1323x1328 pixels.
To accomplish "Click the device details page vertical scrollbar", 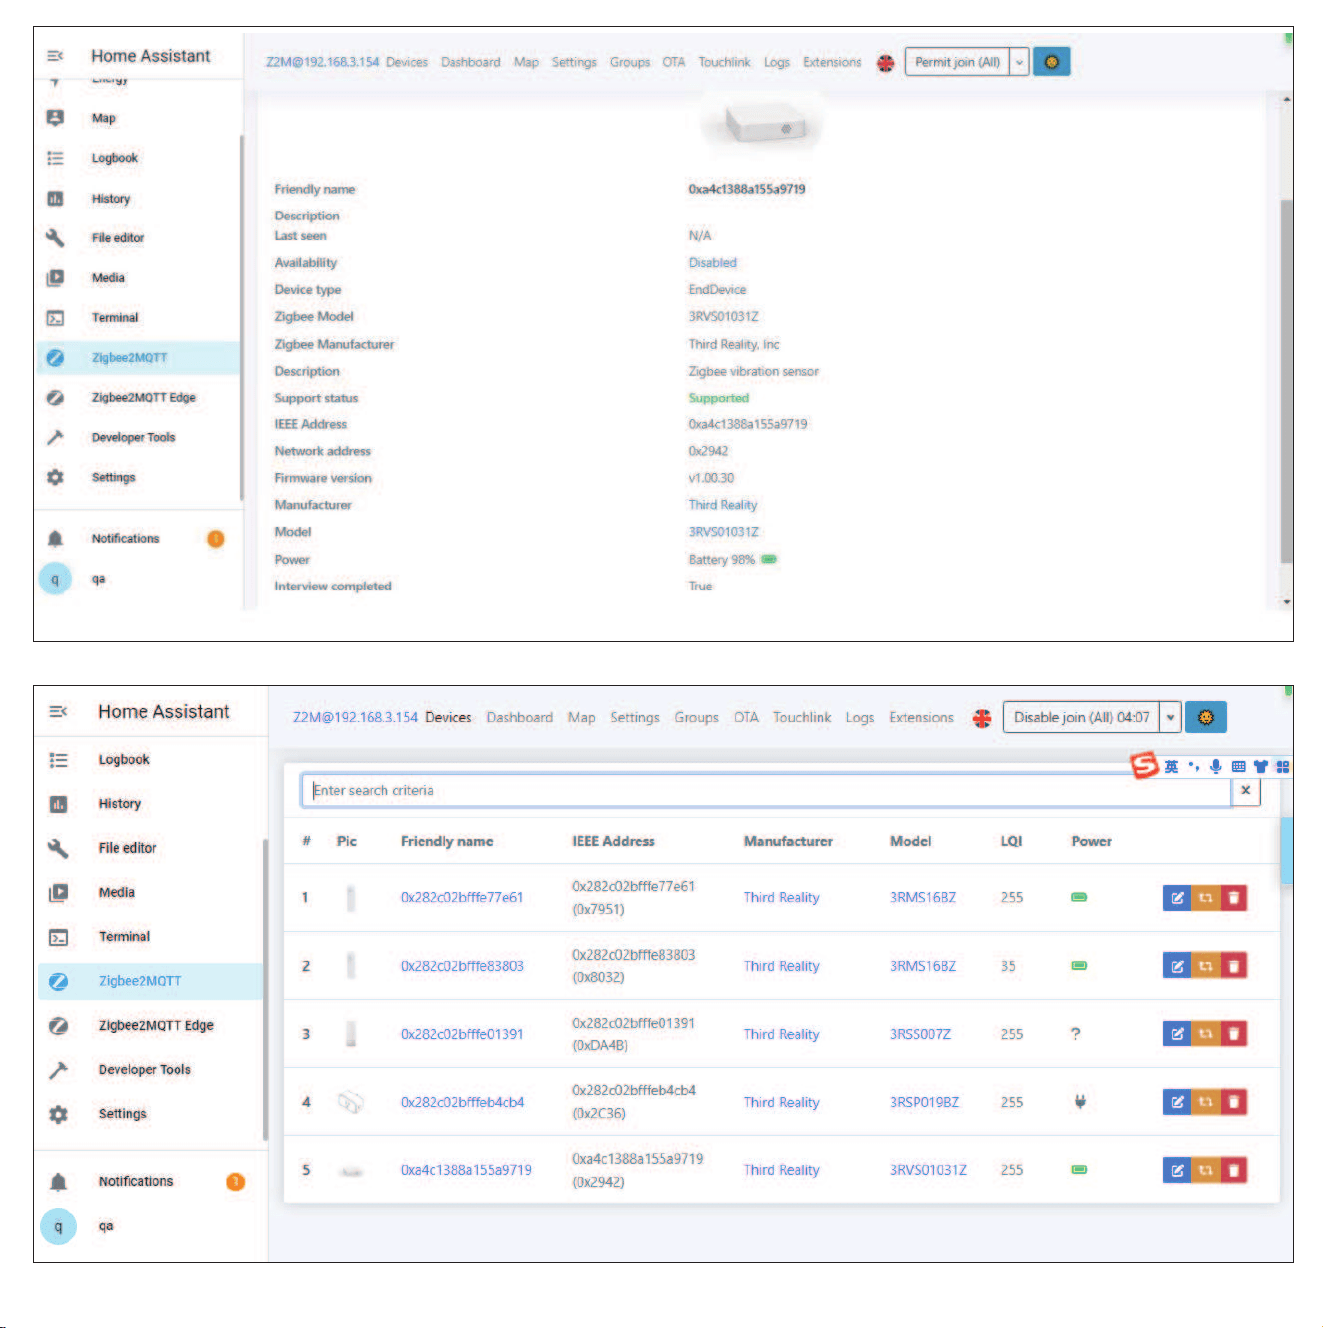I will (x=1286, y=380).
